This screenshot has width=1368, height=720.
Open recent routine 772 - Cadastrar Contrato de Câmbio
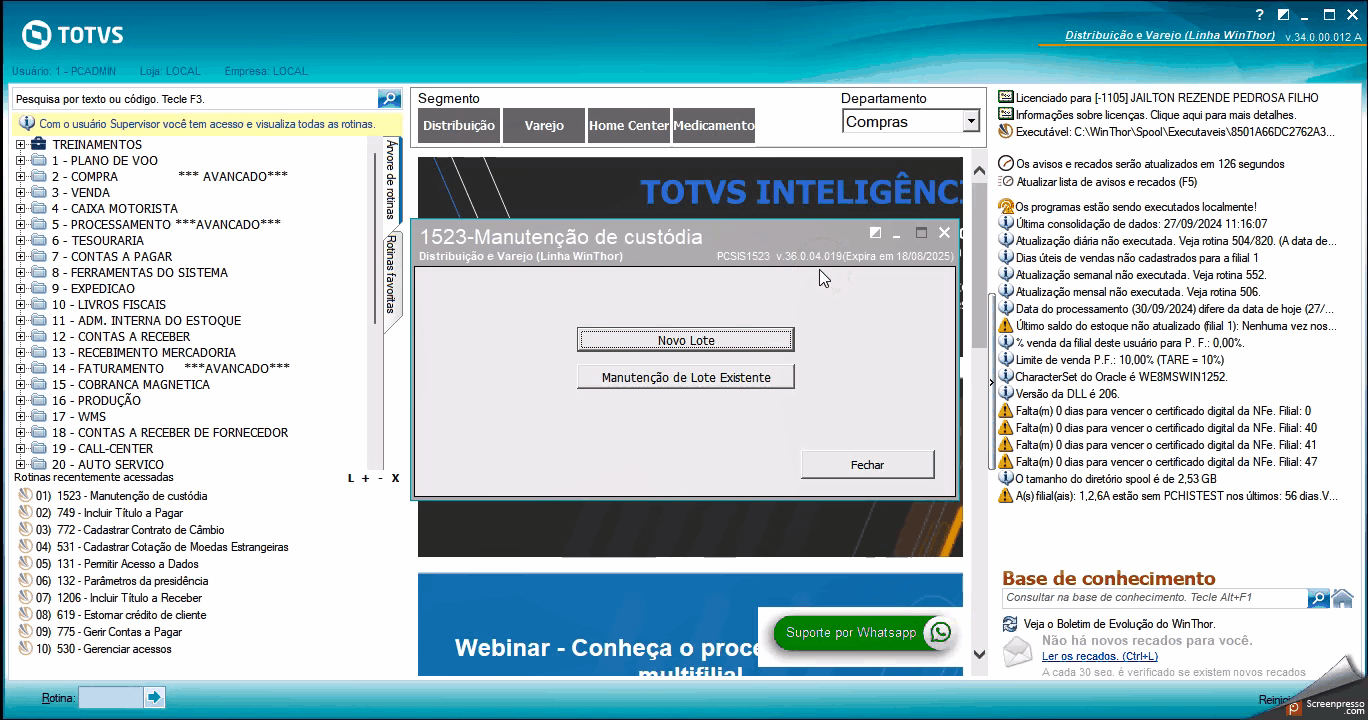140,530
